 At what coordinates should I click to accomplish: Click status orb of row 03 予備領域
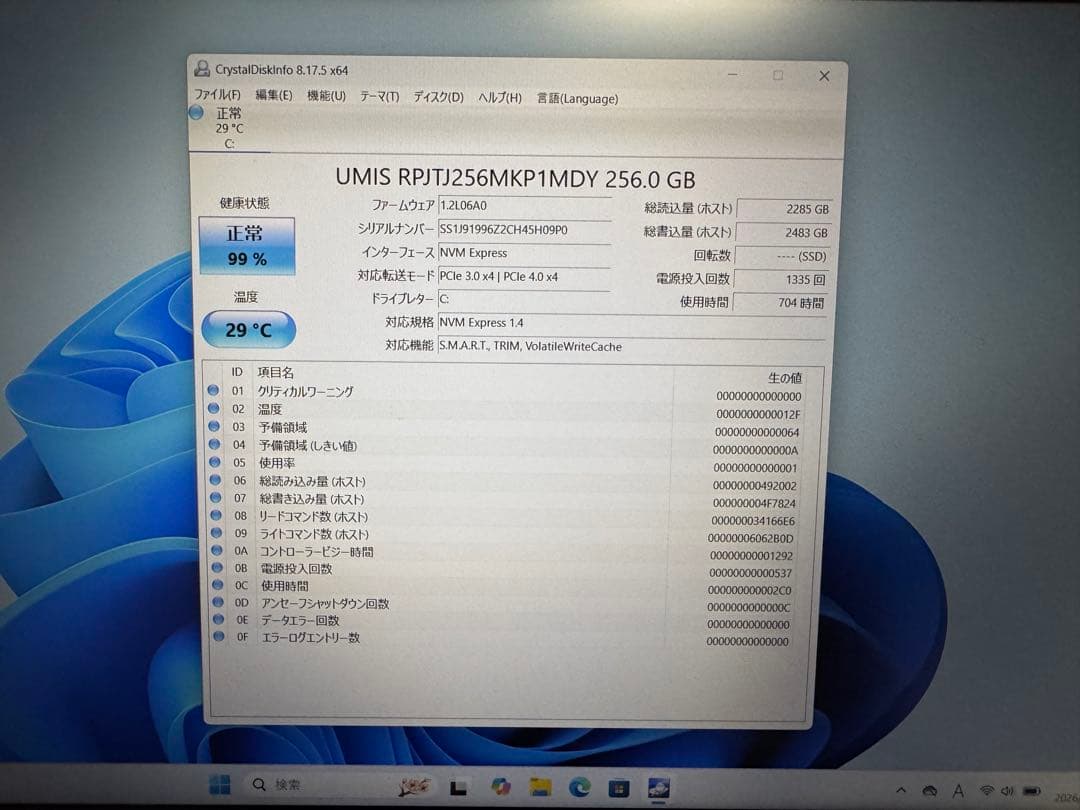(214, 426)
